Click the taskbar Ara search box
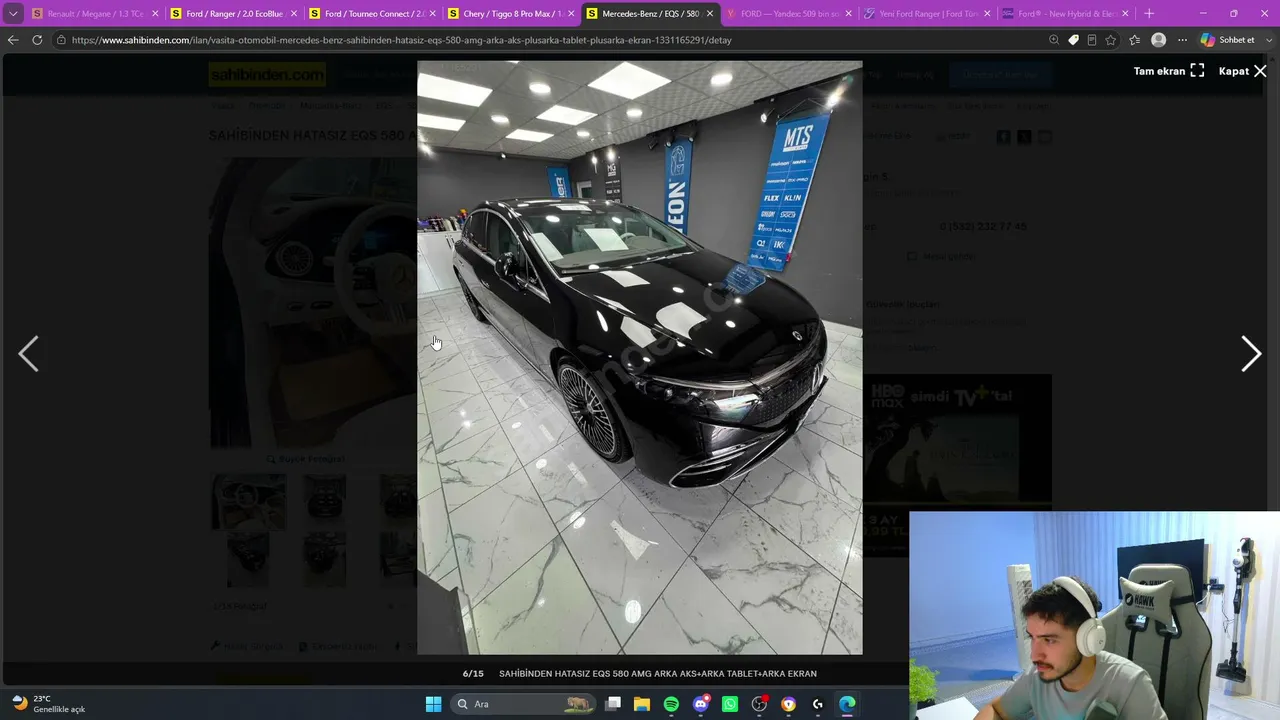Viewport: 1280px width, 720px height. tap(523, 704)
